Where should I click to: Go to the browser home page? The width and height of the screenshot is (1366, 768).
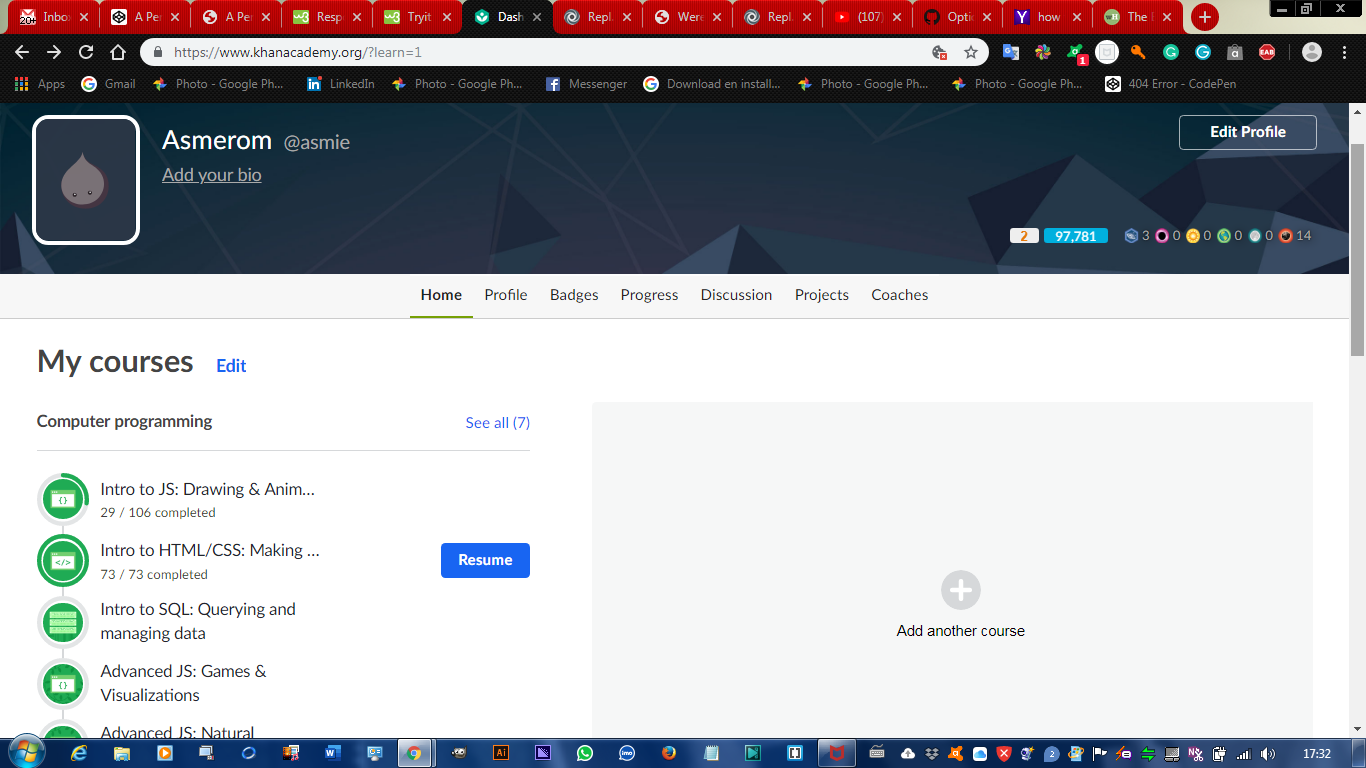coord(118,52)
